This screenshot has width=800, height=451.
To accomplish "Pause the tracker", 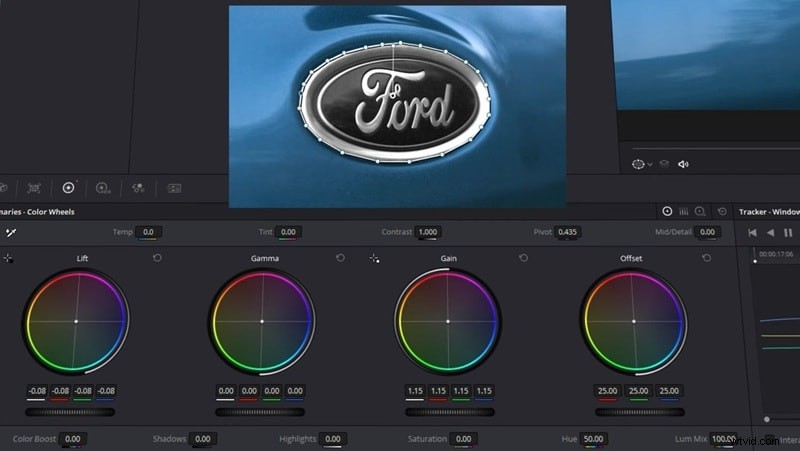I will tap(788, 233).
